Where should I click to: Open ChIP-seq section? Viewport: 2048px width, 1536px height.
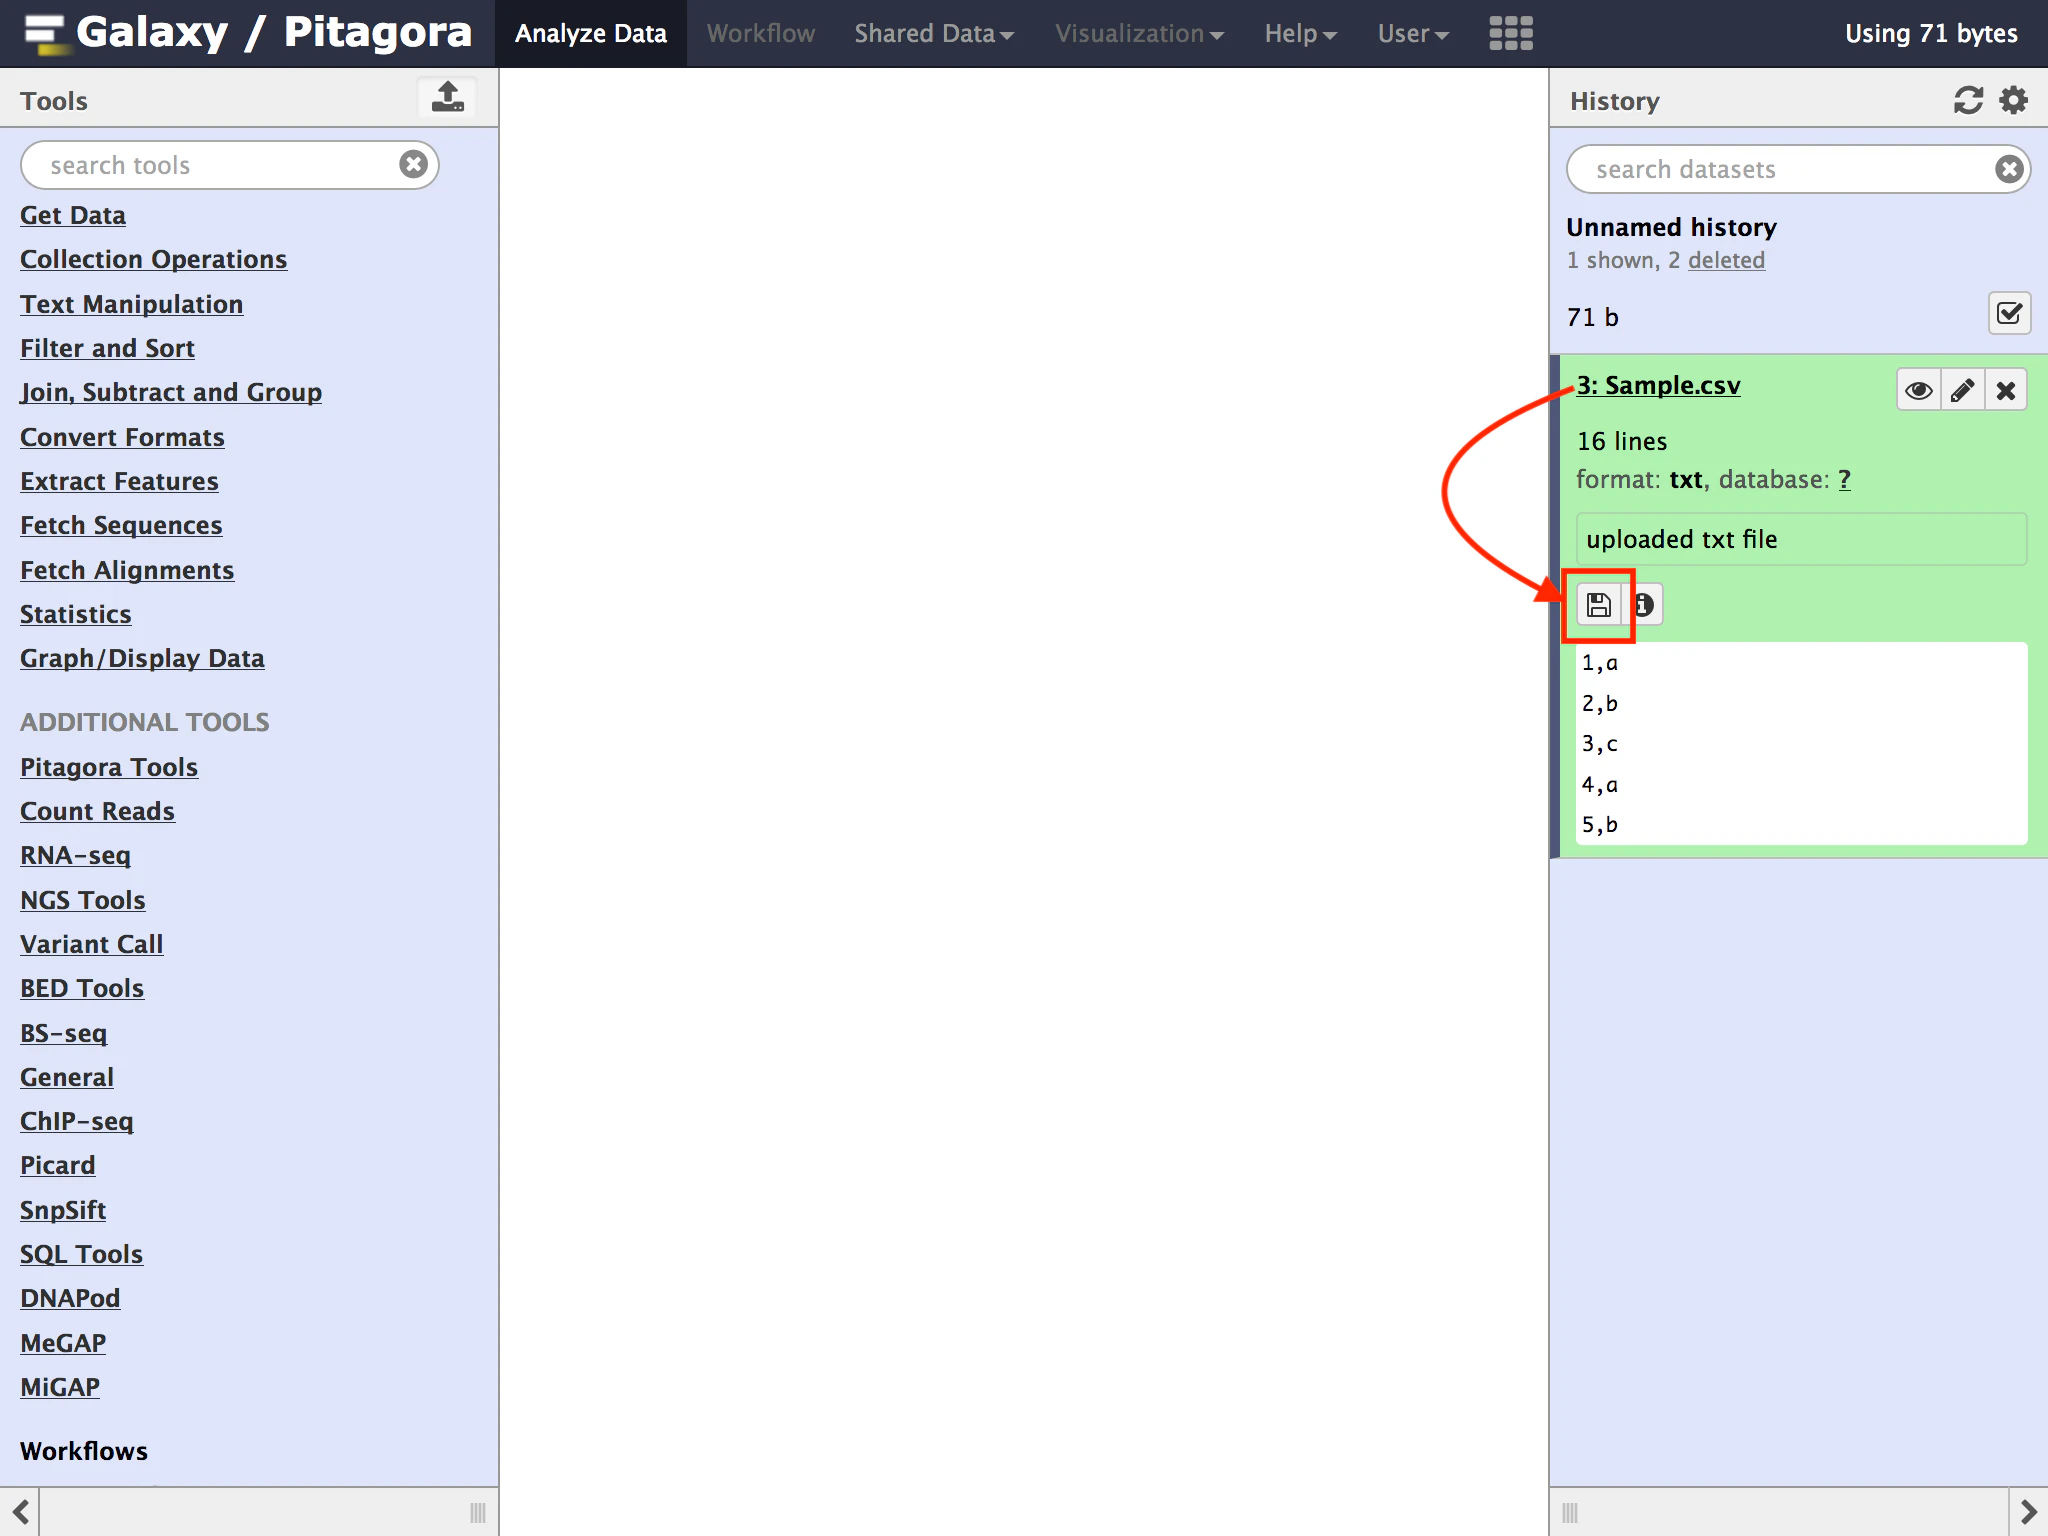click(x=76, y=1121)
